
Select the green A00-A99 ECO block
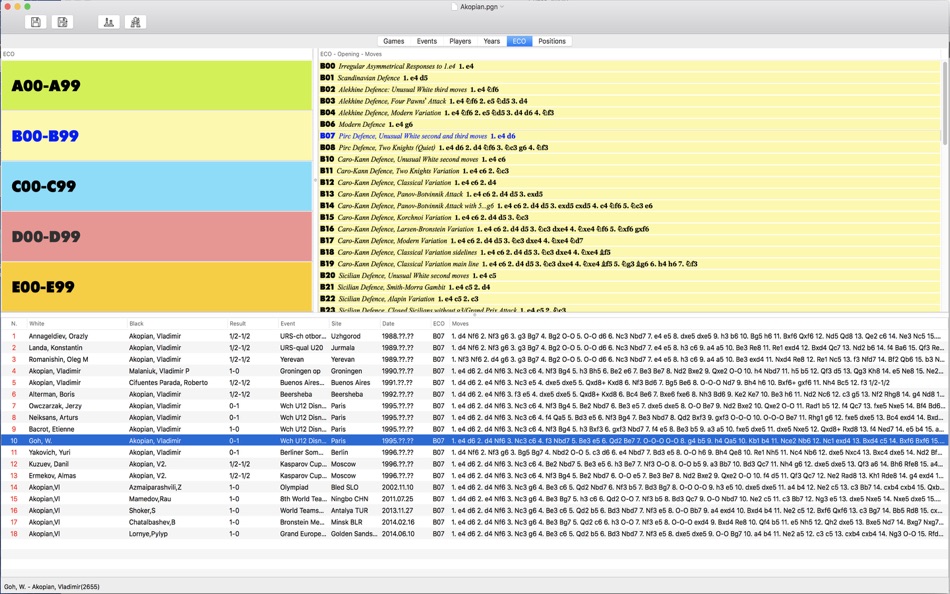(x=156, y=85)
